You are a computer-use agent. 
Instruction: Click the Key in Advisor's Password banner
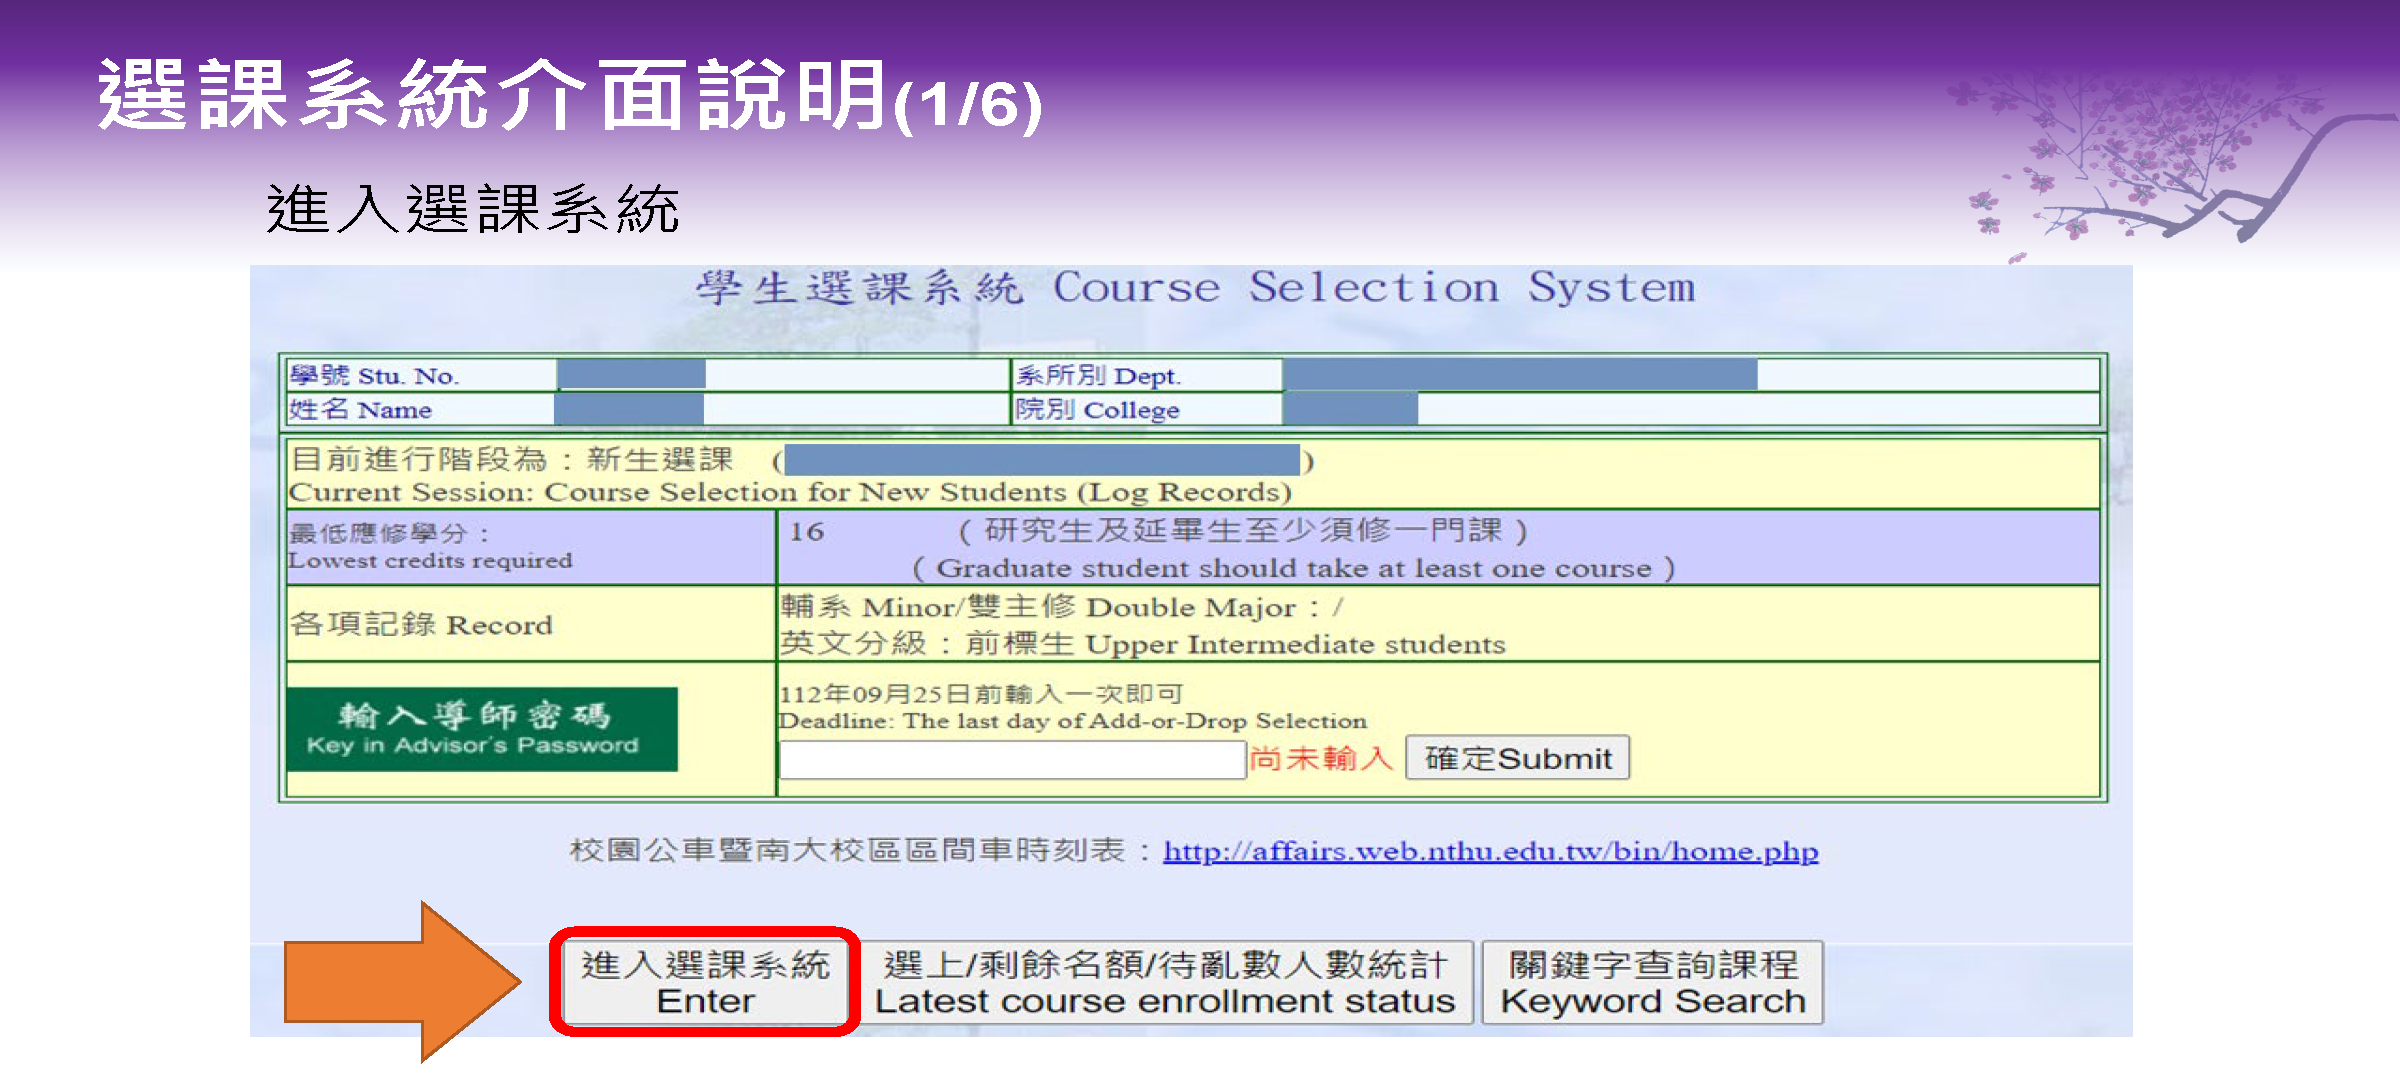click(x=482, y=729)
